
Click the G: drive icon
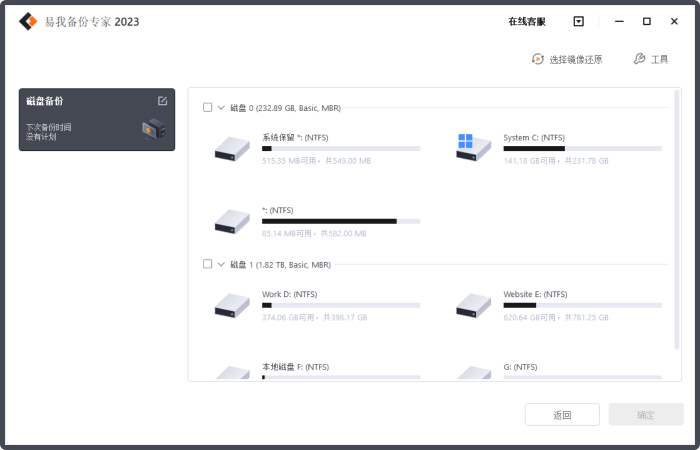click(x=473, y=372)
